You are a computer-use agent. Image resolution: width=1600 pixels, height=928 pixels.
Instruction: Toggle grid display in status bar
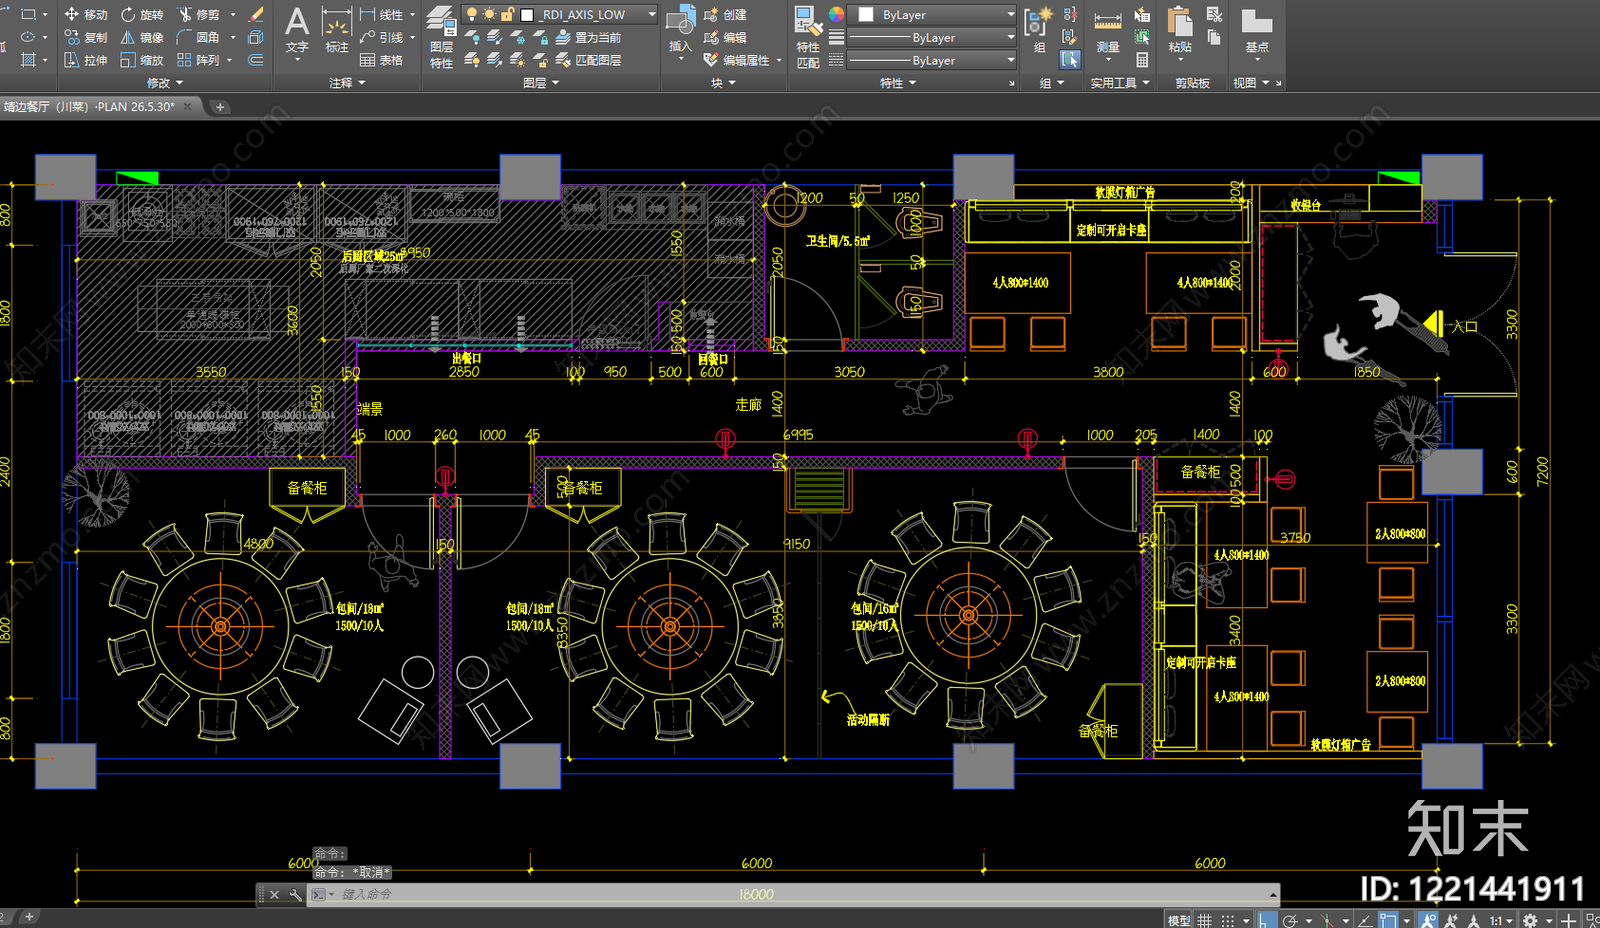1205,920
